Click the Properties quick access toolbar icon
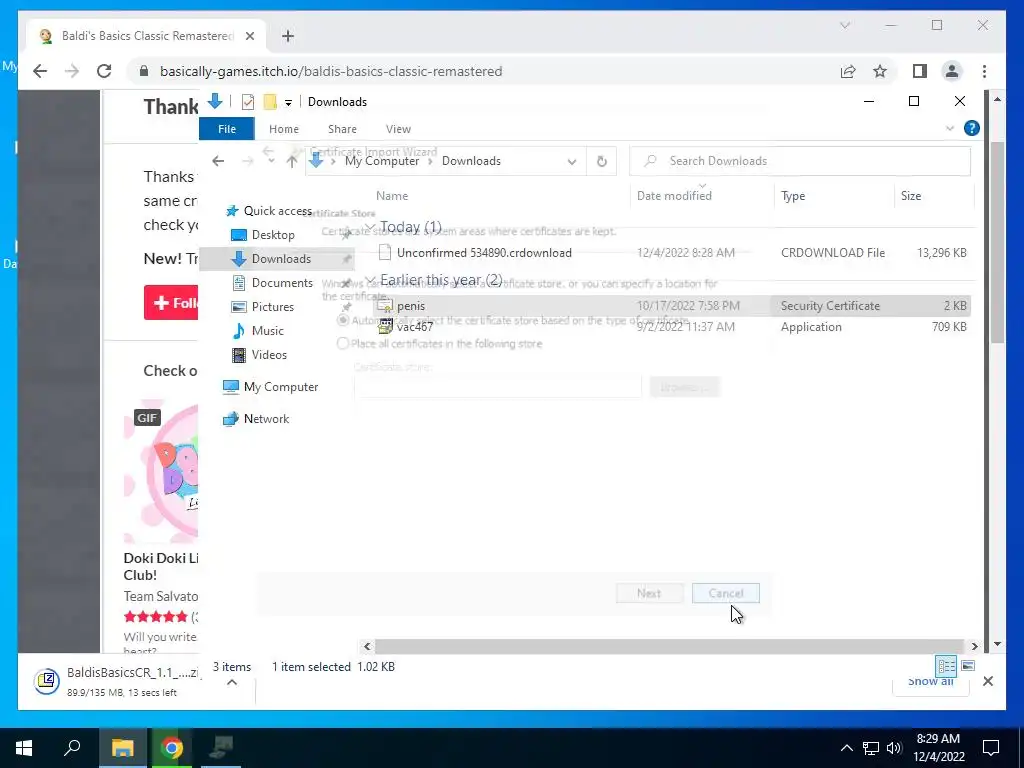 (248, 102)
